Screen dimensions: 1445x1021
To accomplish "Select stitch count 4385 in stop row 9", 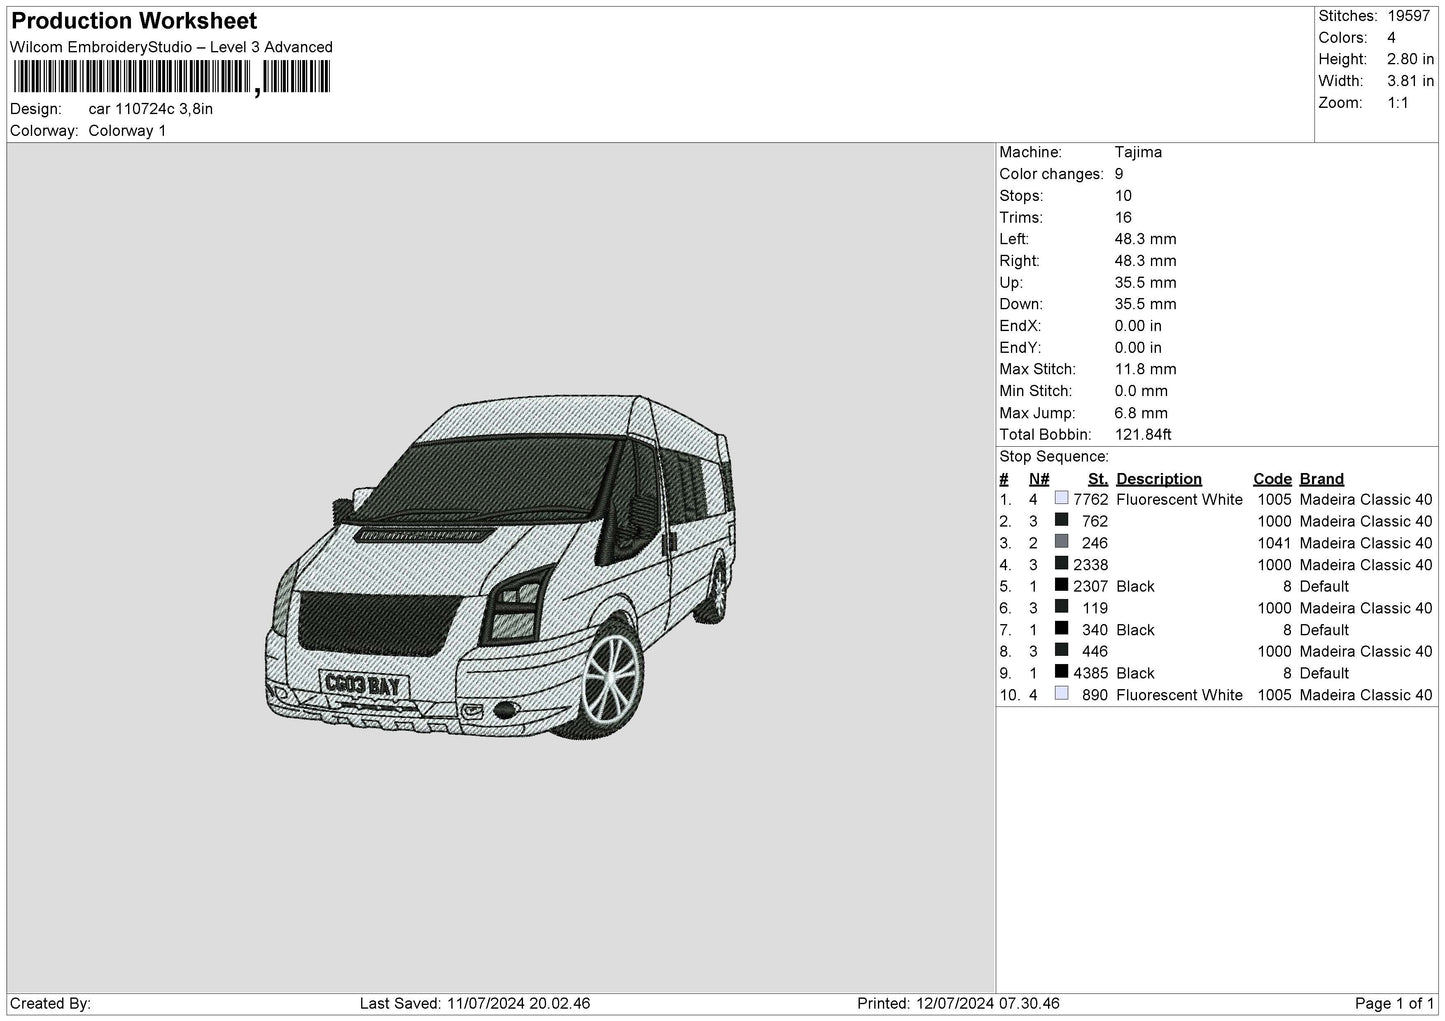I will tap(1091, 674).
